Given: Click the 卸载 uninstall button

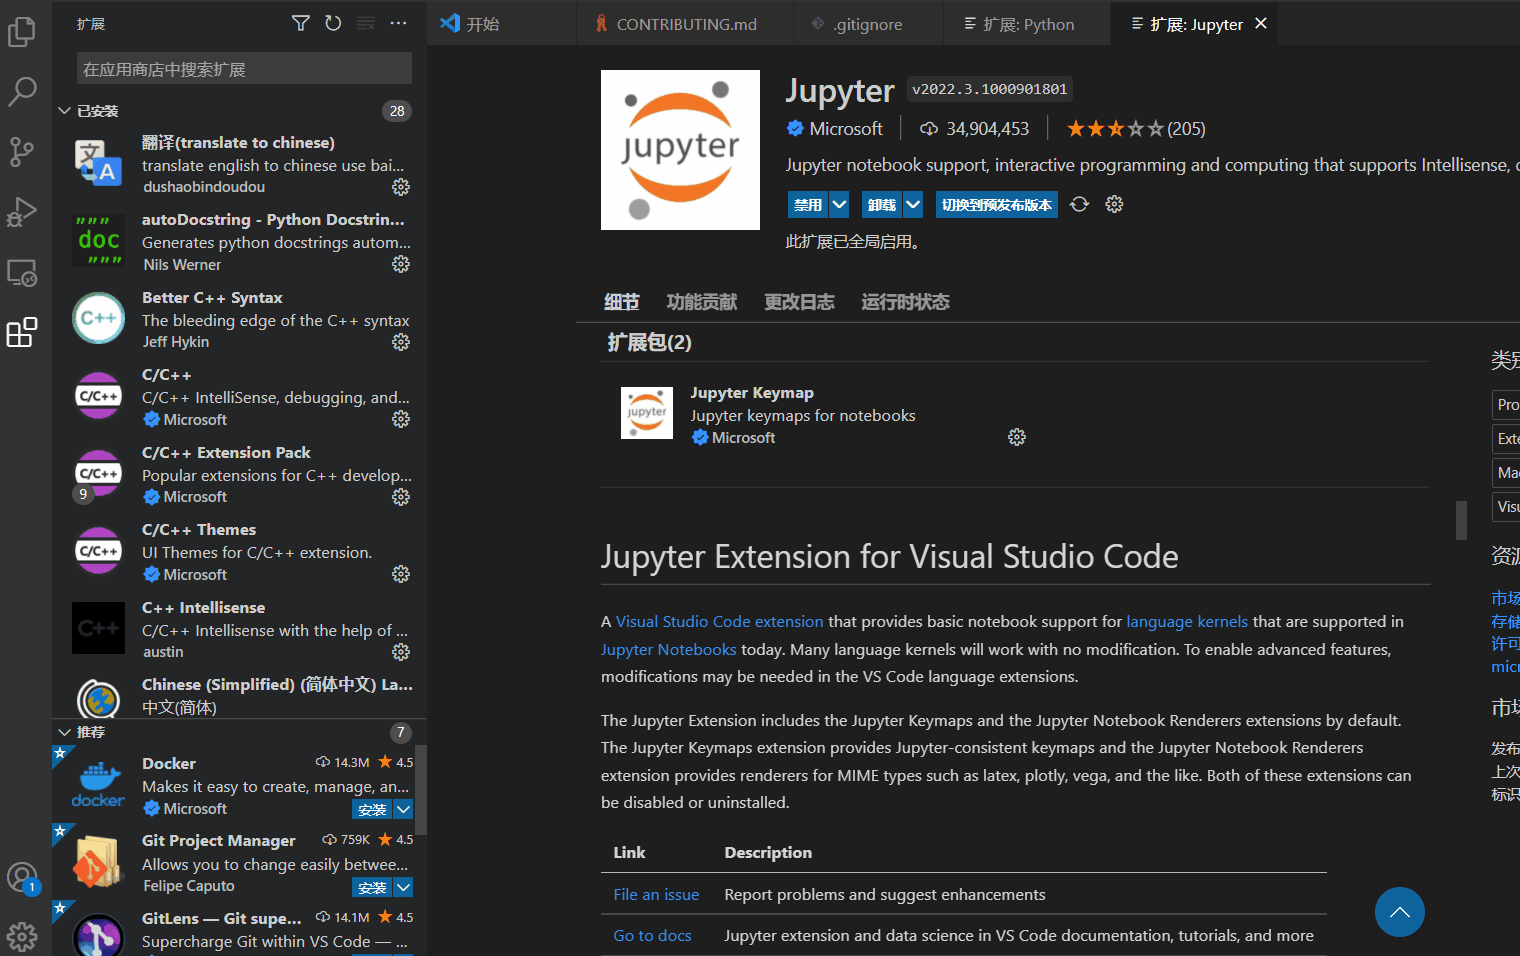Looking at the screenshot, I should click(x=882, y=205).
